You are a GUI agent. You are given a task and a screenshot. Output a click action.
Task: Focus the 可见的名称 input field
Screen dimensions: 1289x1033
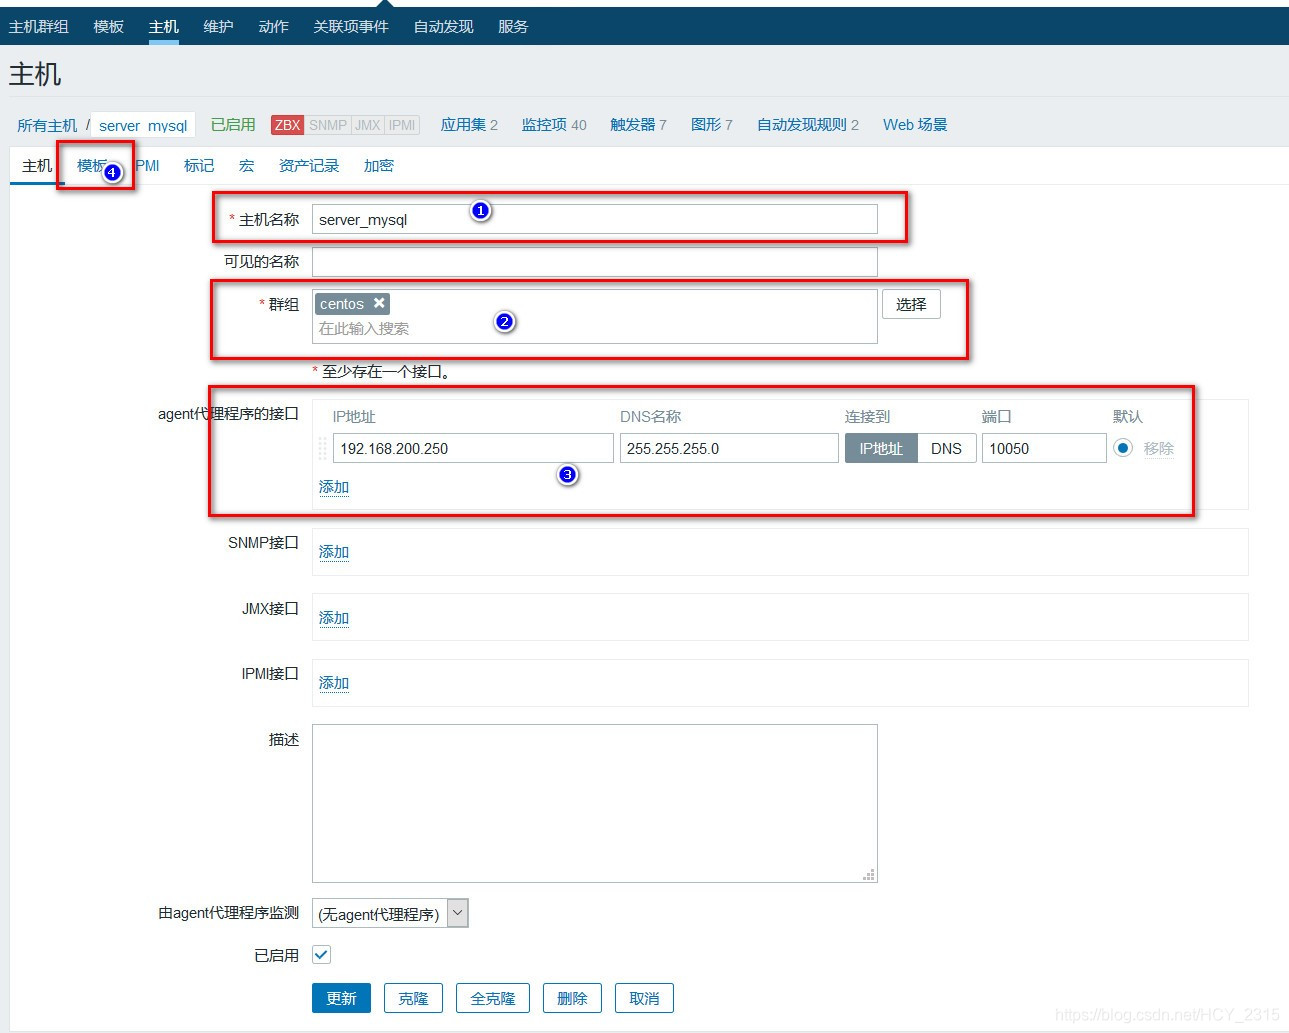(595, 262)
